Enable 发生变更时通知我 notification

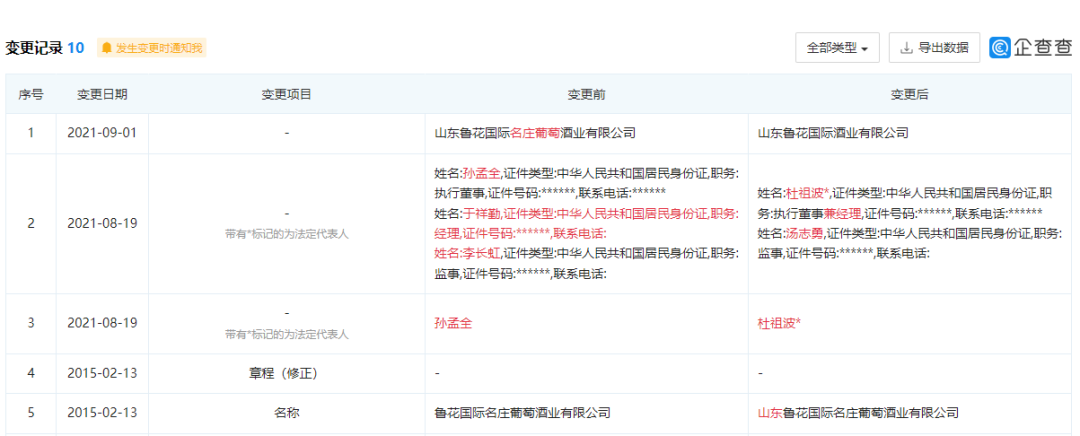[152, 48]
